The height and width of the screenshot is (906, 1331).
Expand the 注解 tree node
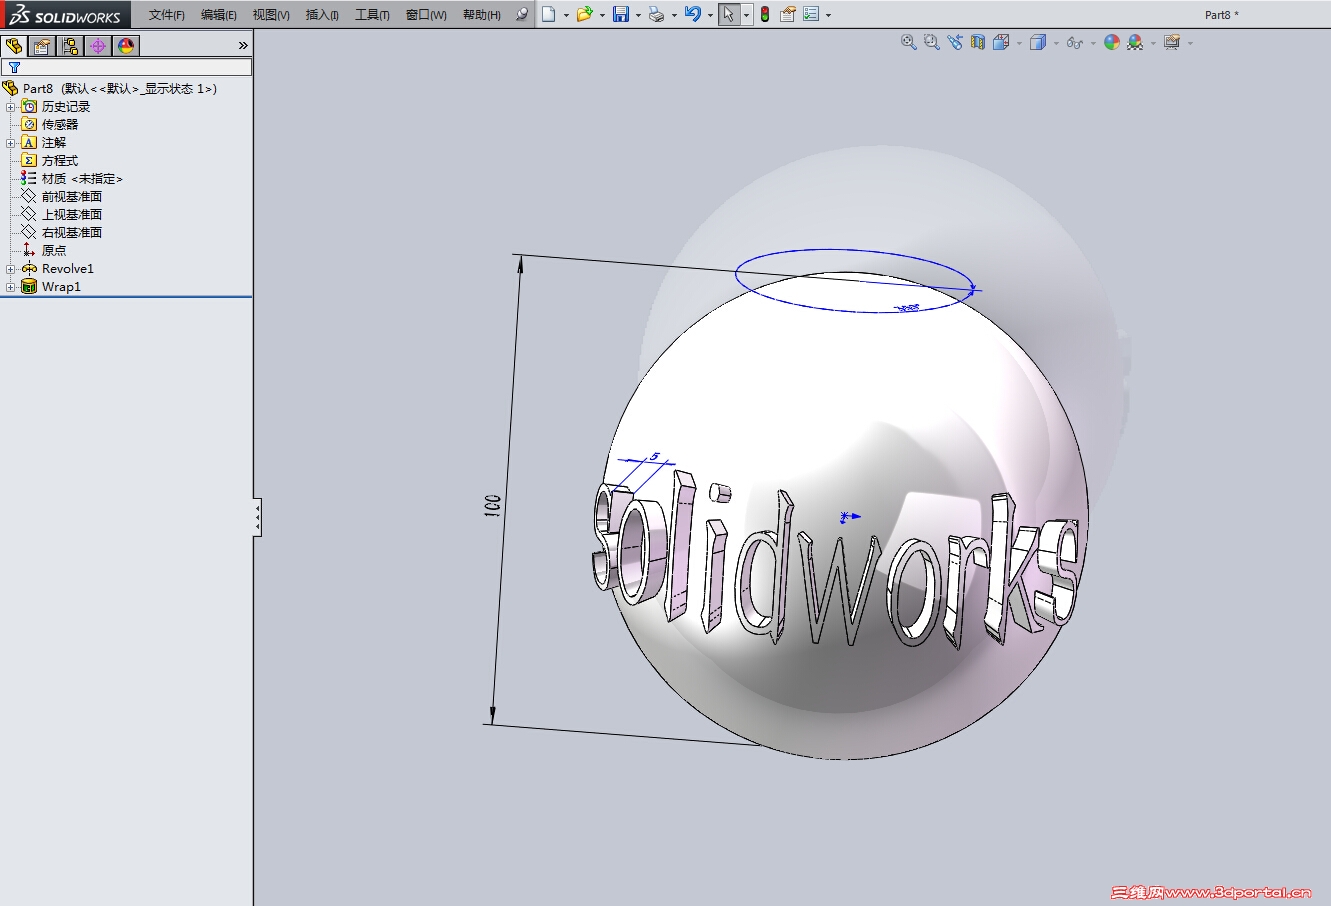pyautogui.click(x=11, y=143)
